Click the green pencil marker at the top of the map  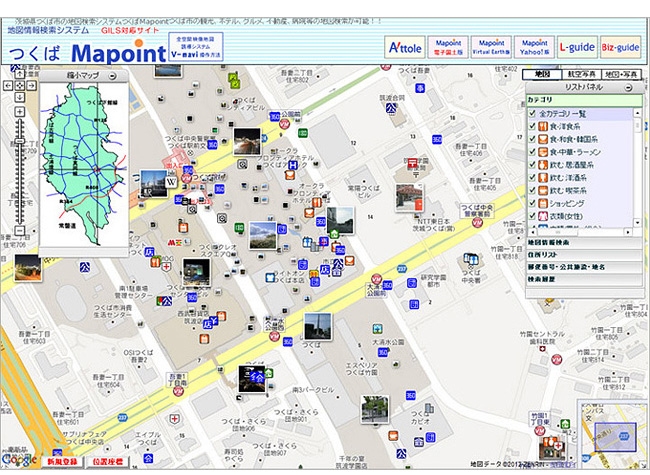[235, 80]
